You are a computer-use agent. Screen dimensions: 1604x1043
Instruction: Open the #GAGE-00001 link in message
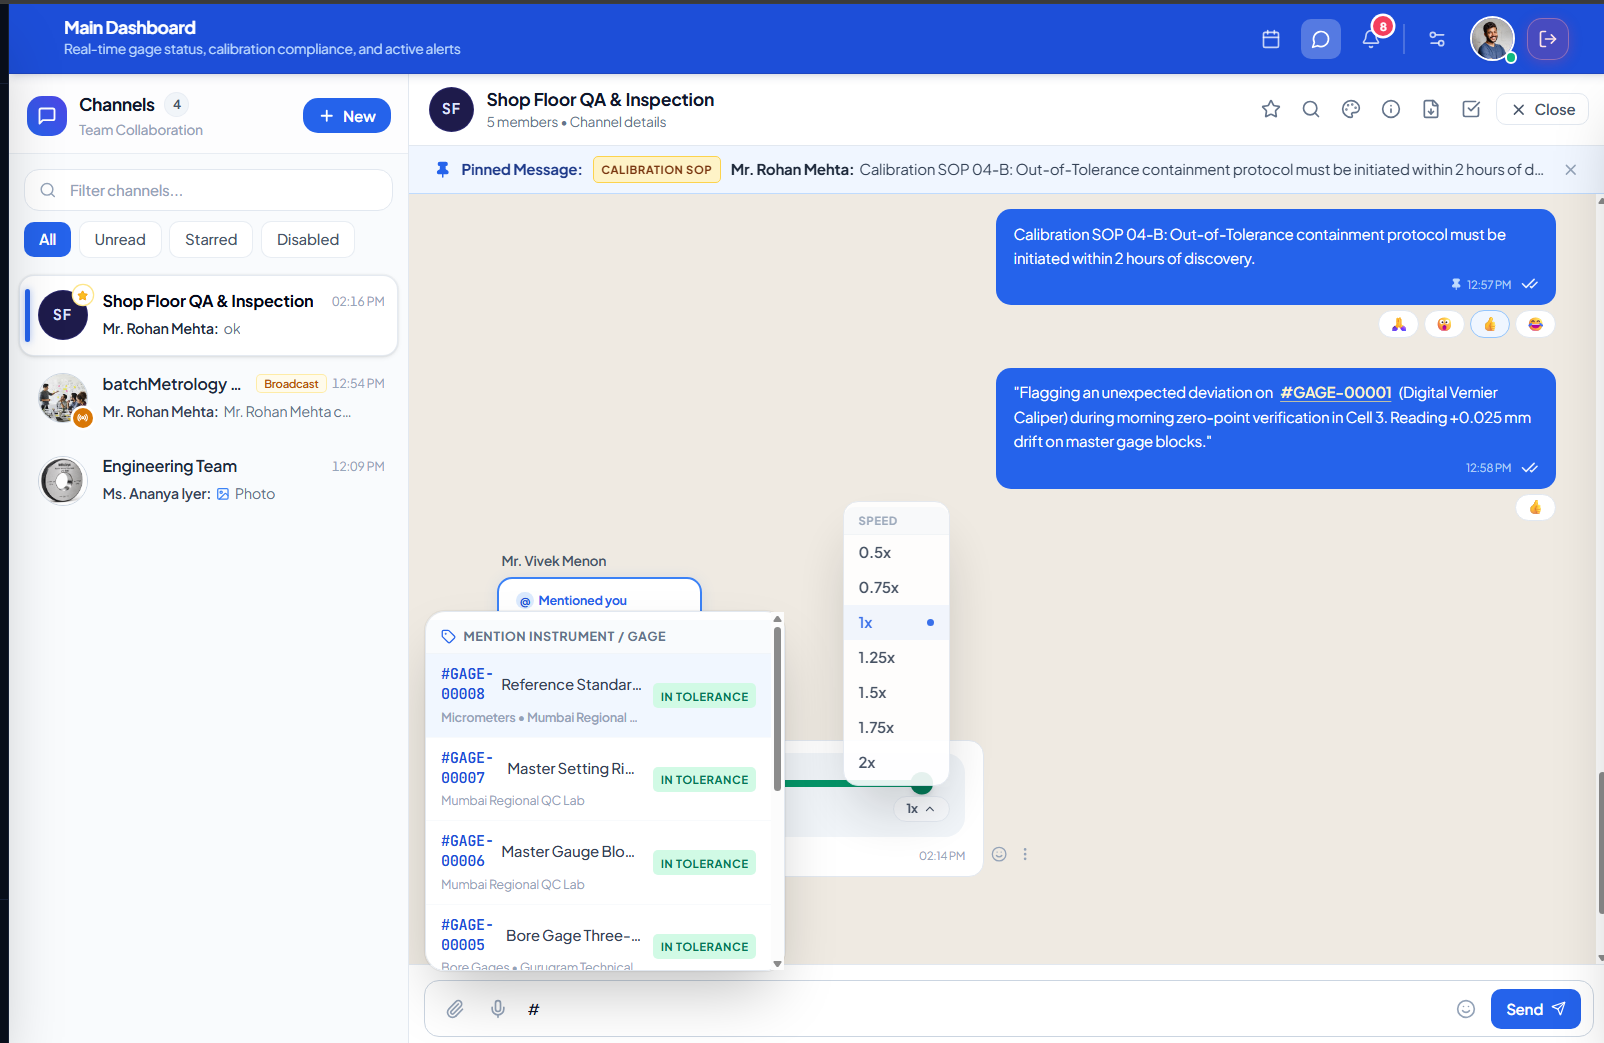click(1336, 393)
